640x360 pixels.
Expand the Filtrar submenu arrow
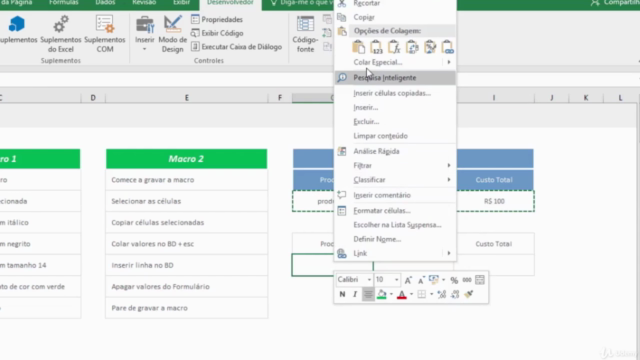(449, 165)
